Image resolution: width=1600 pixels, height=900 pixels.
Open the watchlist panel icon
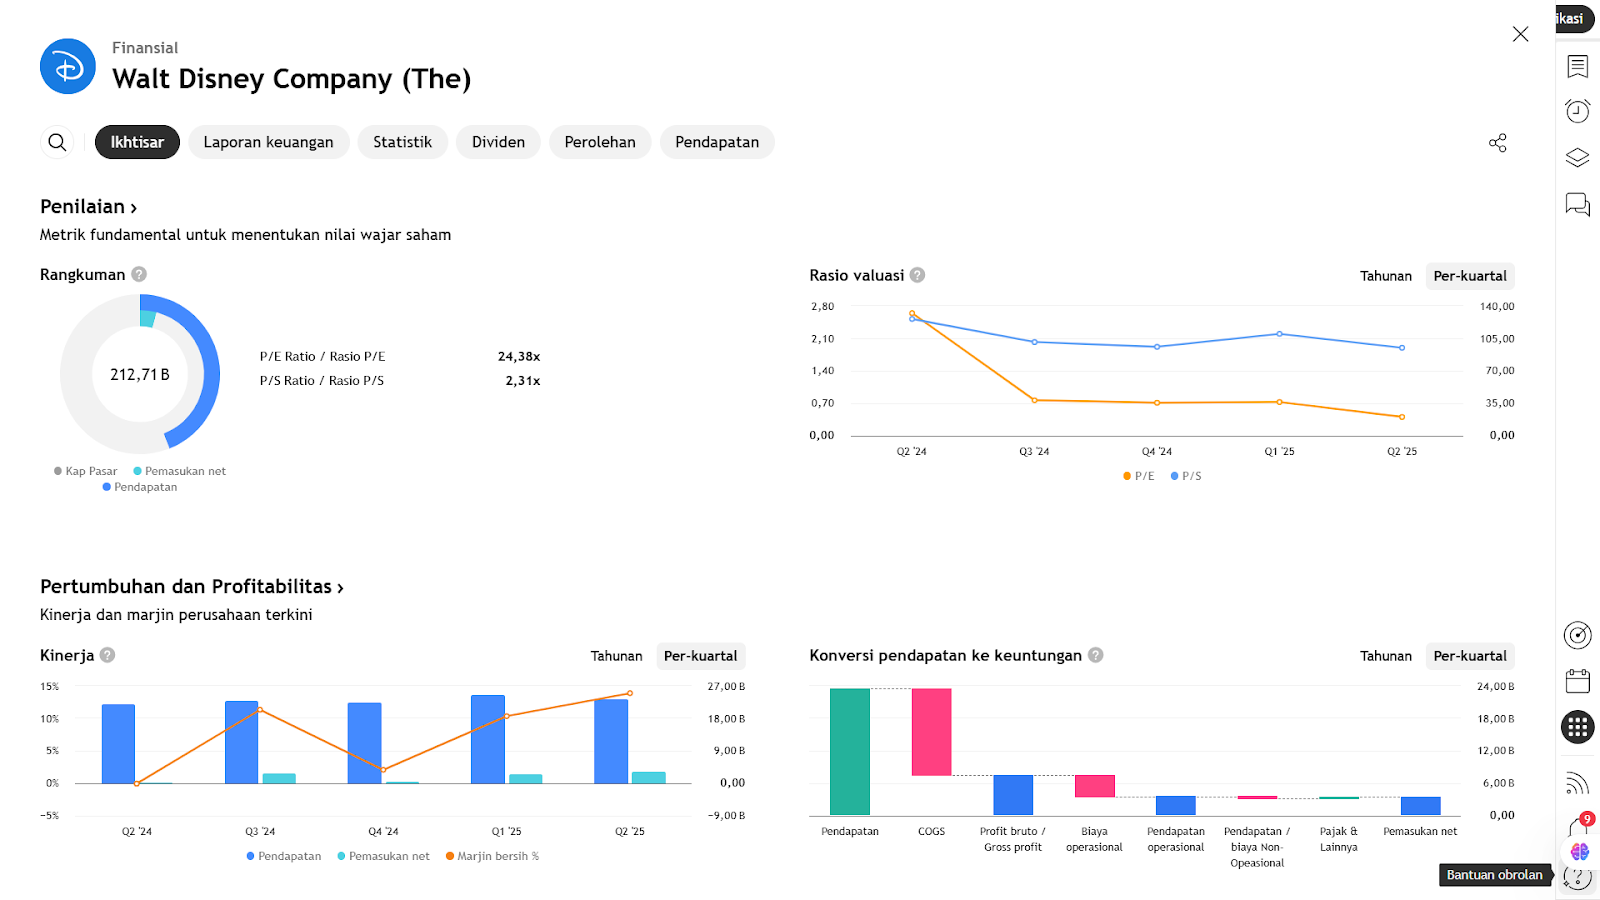point(1577,67)
